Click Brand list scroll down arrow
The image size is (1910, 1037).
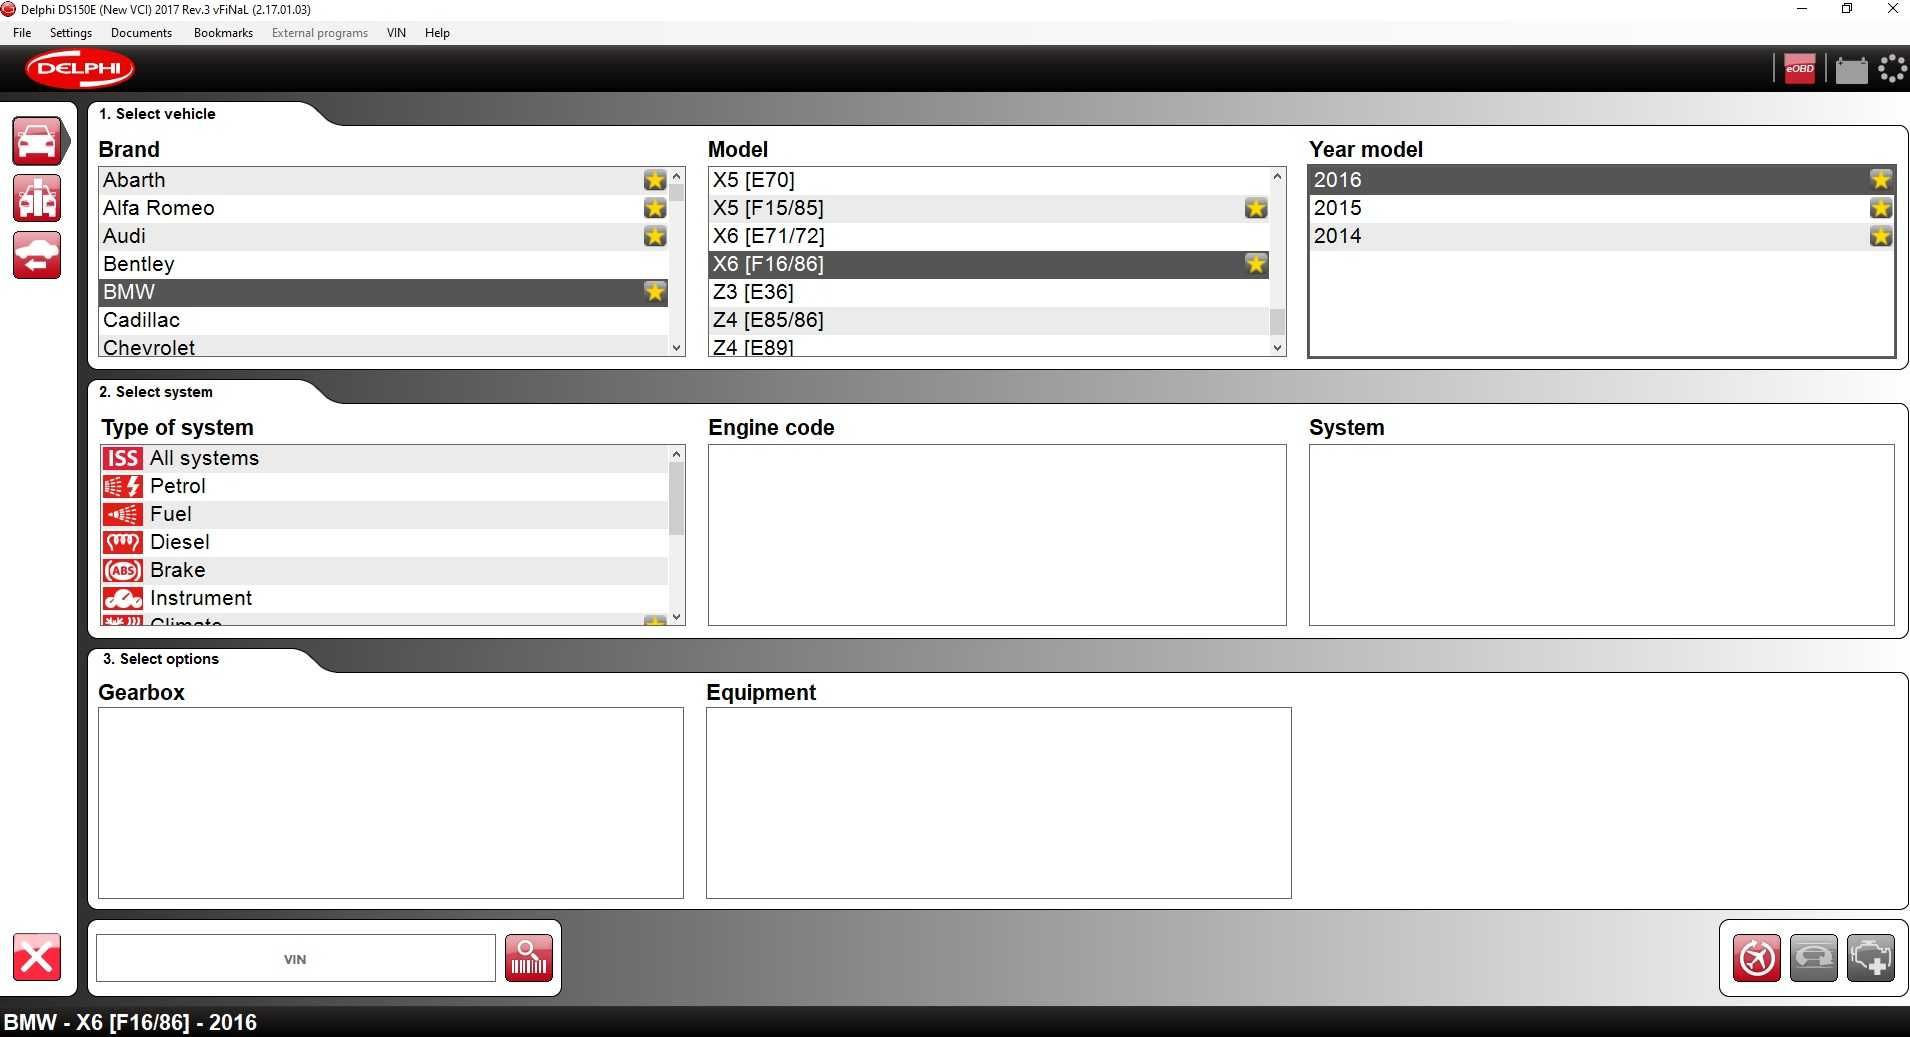coord(677,348)
